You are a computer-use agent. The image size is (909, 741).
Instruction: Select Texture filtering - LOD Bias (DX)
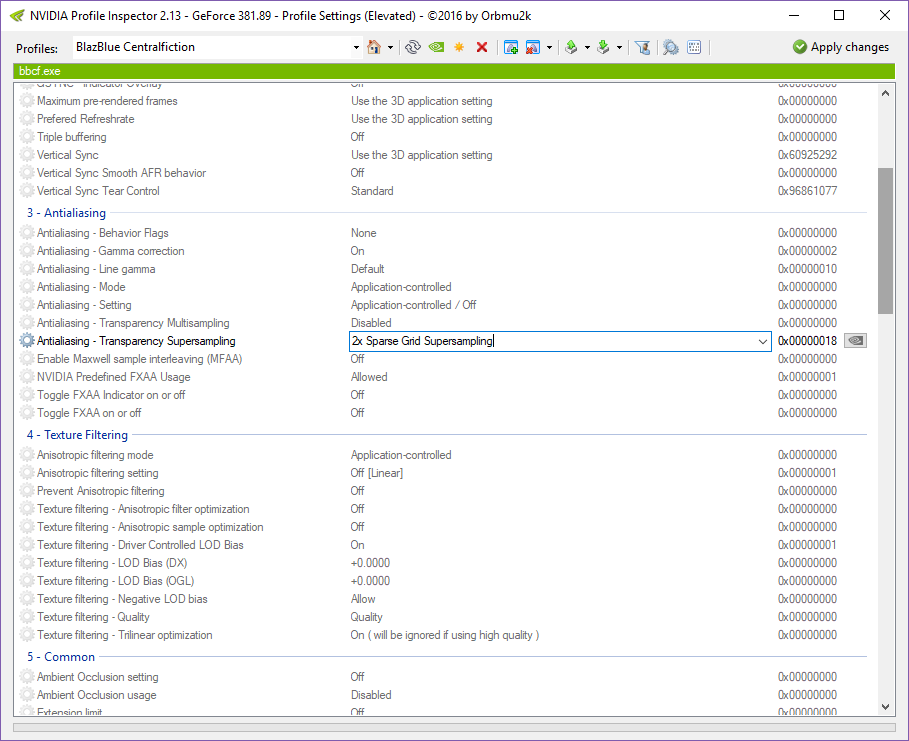coord(443,563)
